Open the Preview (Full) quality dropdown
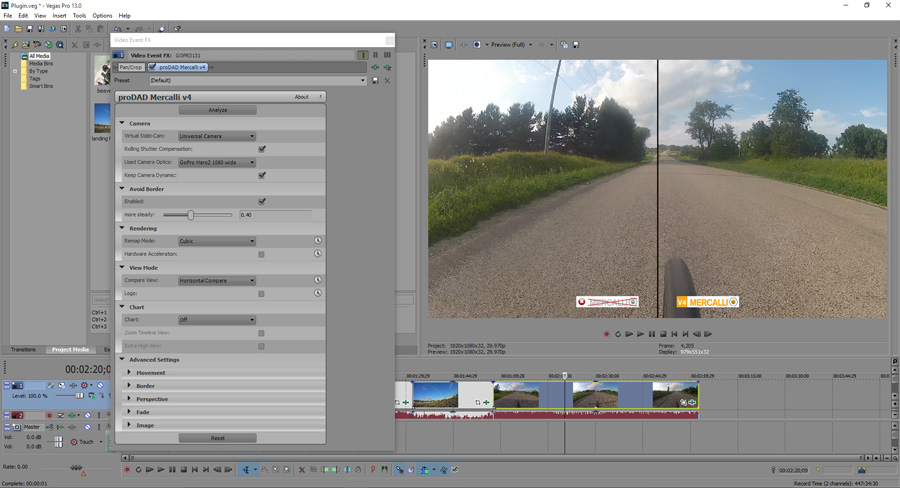This screenshot has width=900, height=488. click(x=511, y=45)
